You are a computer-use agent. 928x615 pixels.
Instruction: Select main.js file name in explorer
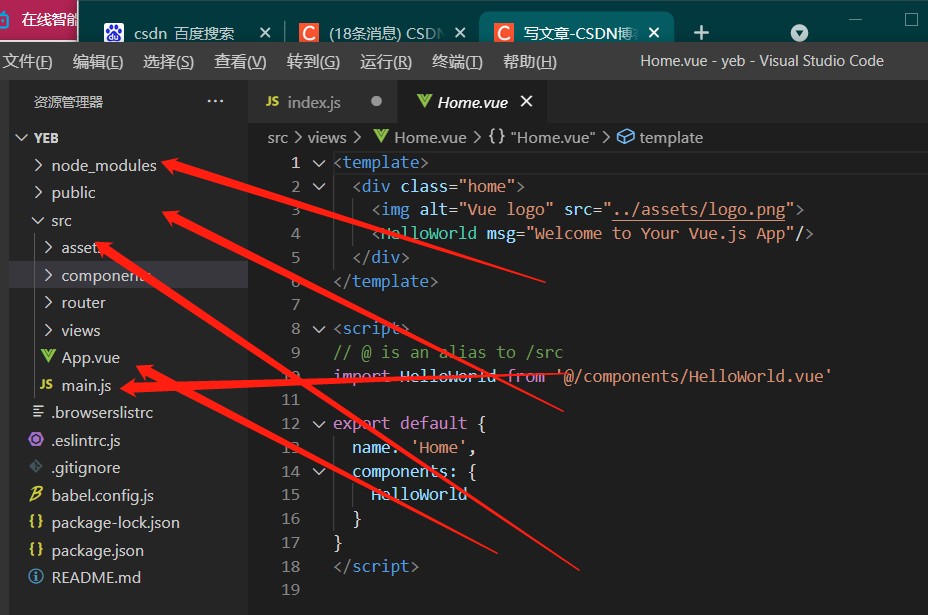pyautogui.click(x=86, y=385)
